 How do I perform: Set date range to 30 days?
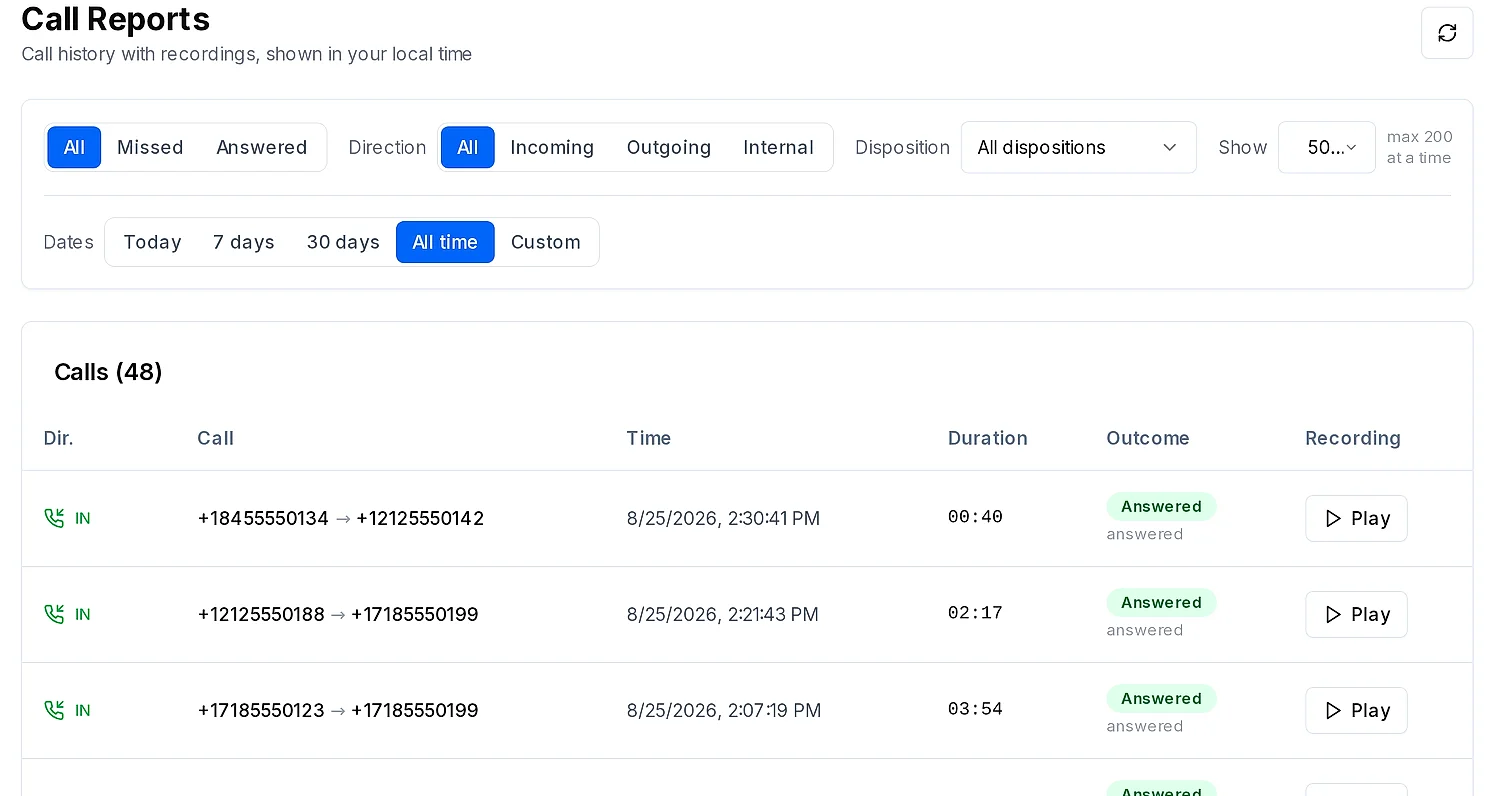[x=343, y=242]
